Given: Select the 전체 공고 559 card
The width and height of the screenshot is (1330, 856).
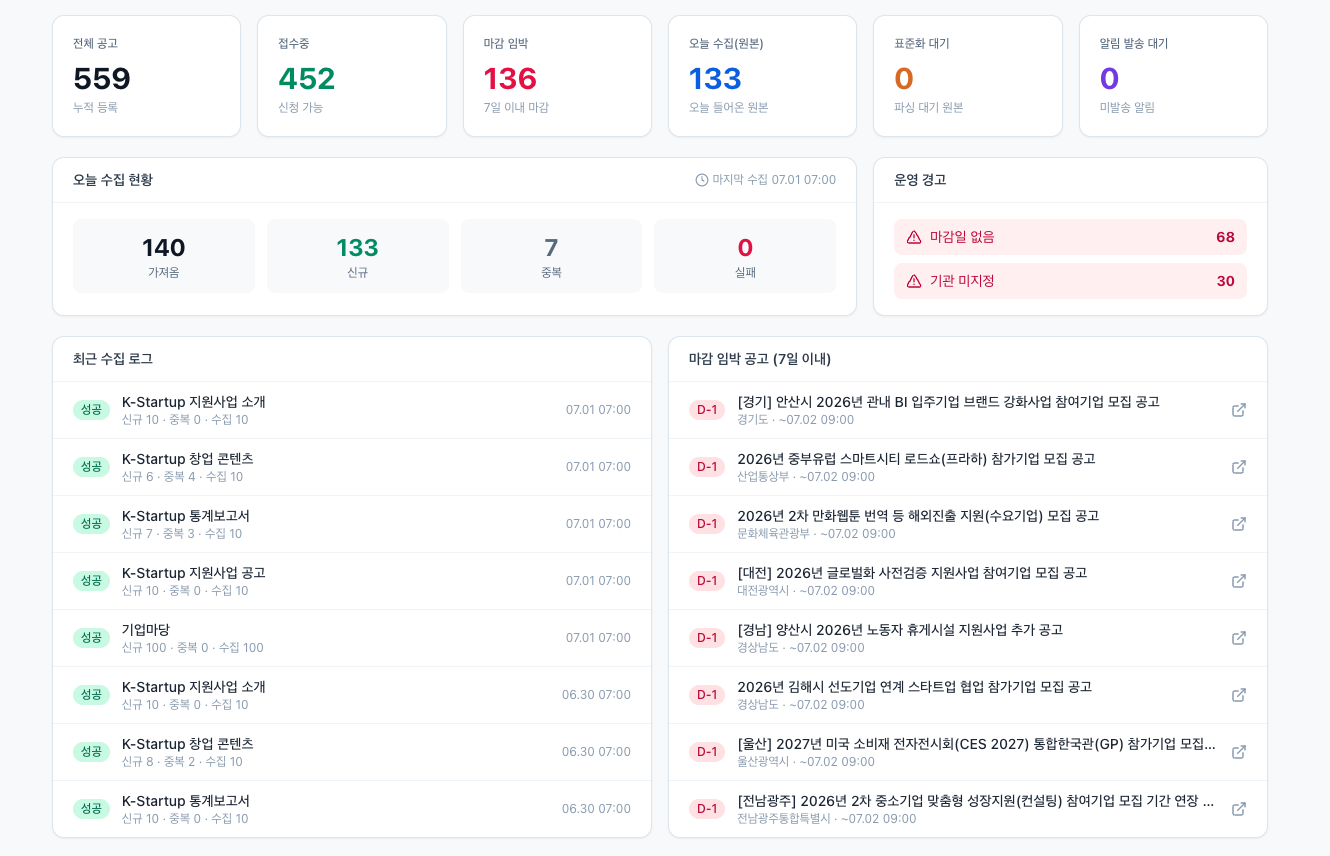Looking at the screenshot, I should pos(147,76).
